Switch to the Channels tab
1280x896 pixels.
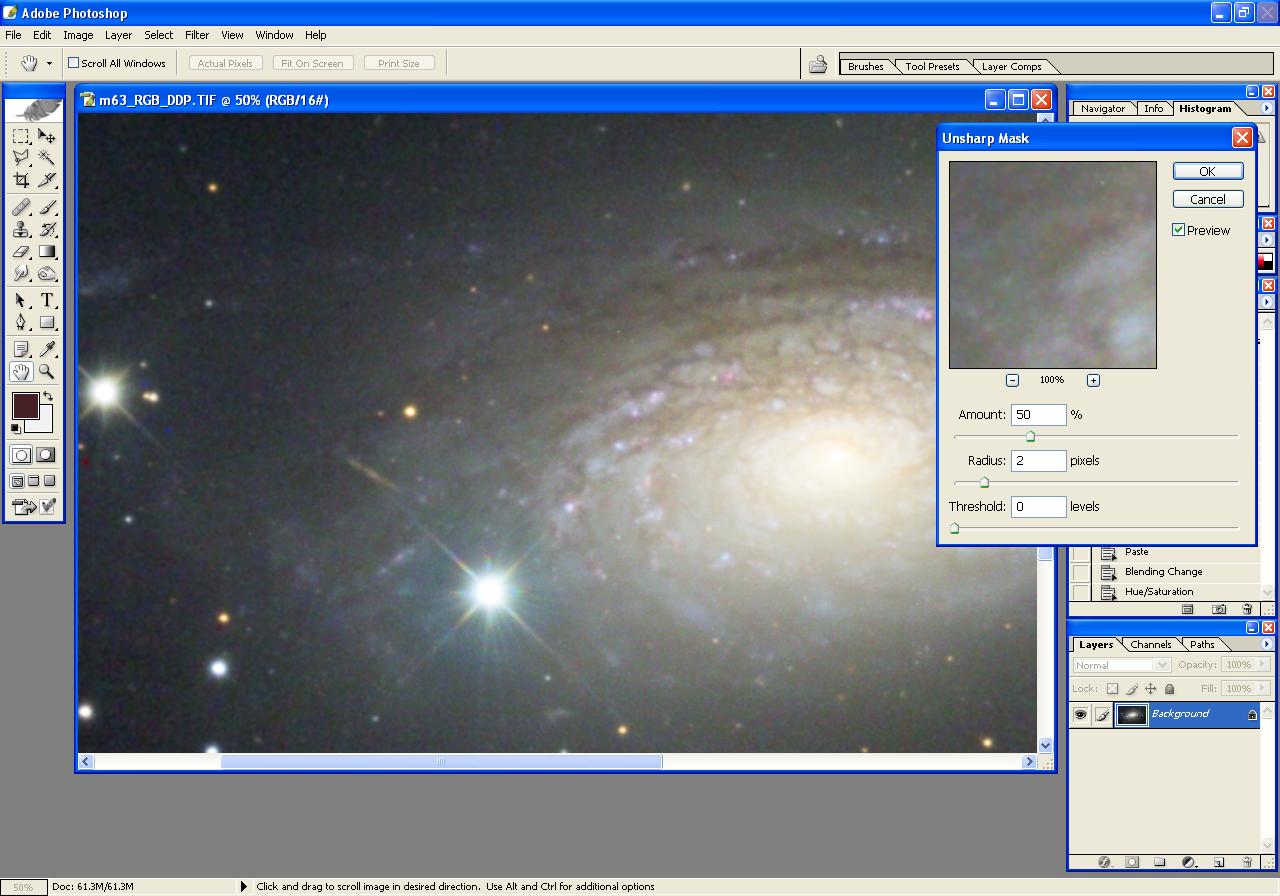(1150, 645)
